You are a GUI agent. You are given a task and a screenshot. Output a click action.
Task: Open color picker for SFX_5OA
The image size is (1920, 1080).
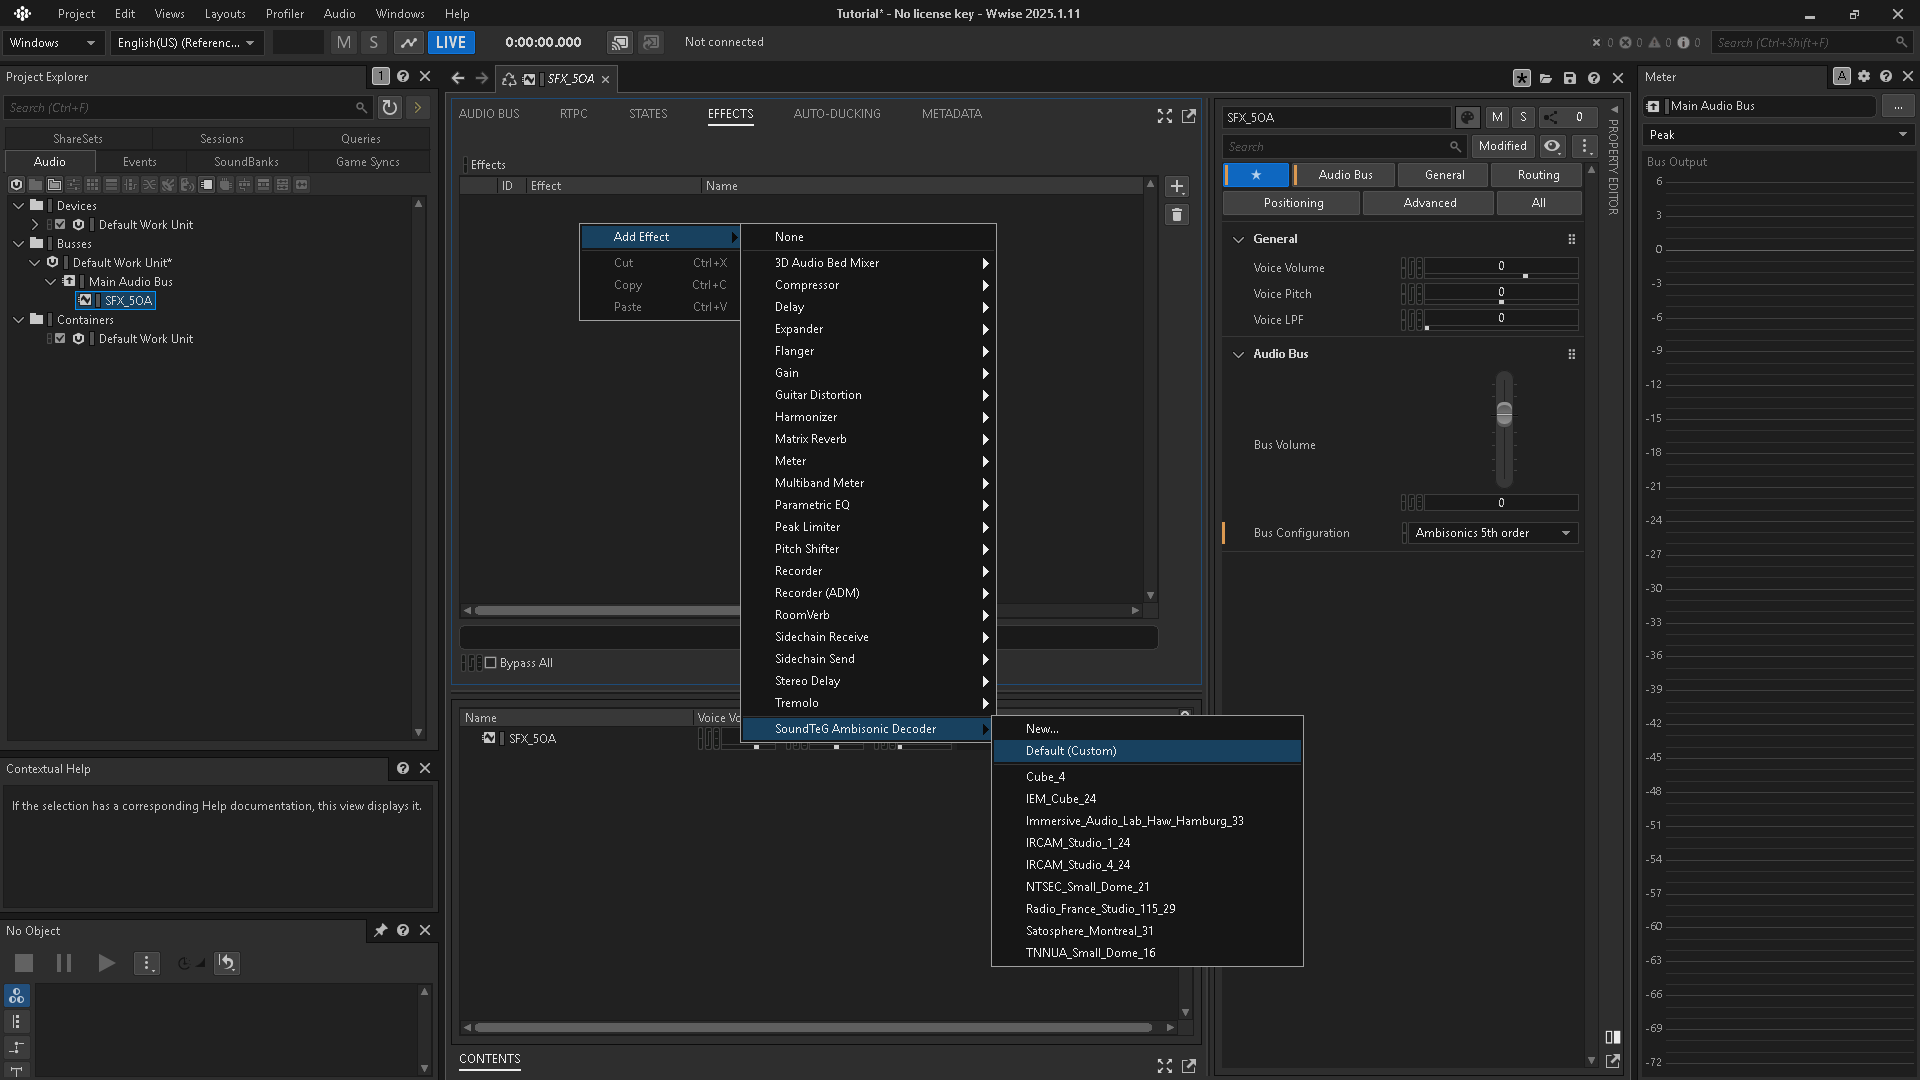(1467, 117)
